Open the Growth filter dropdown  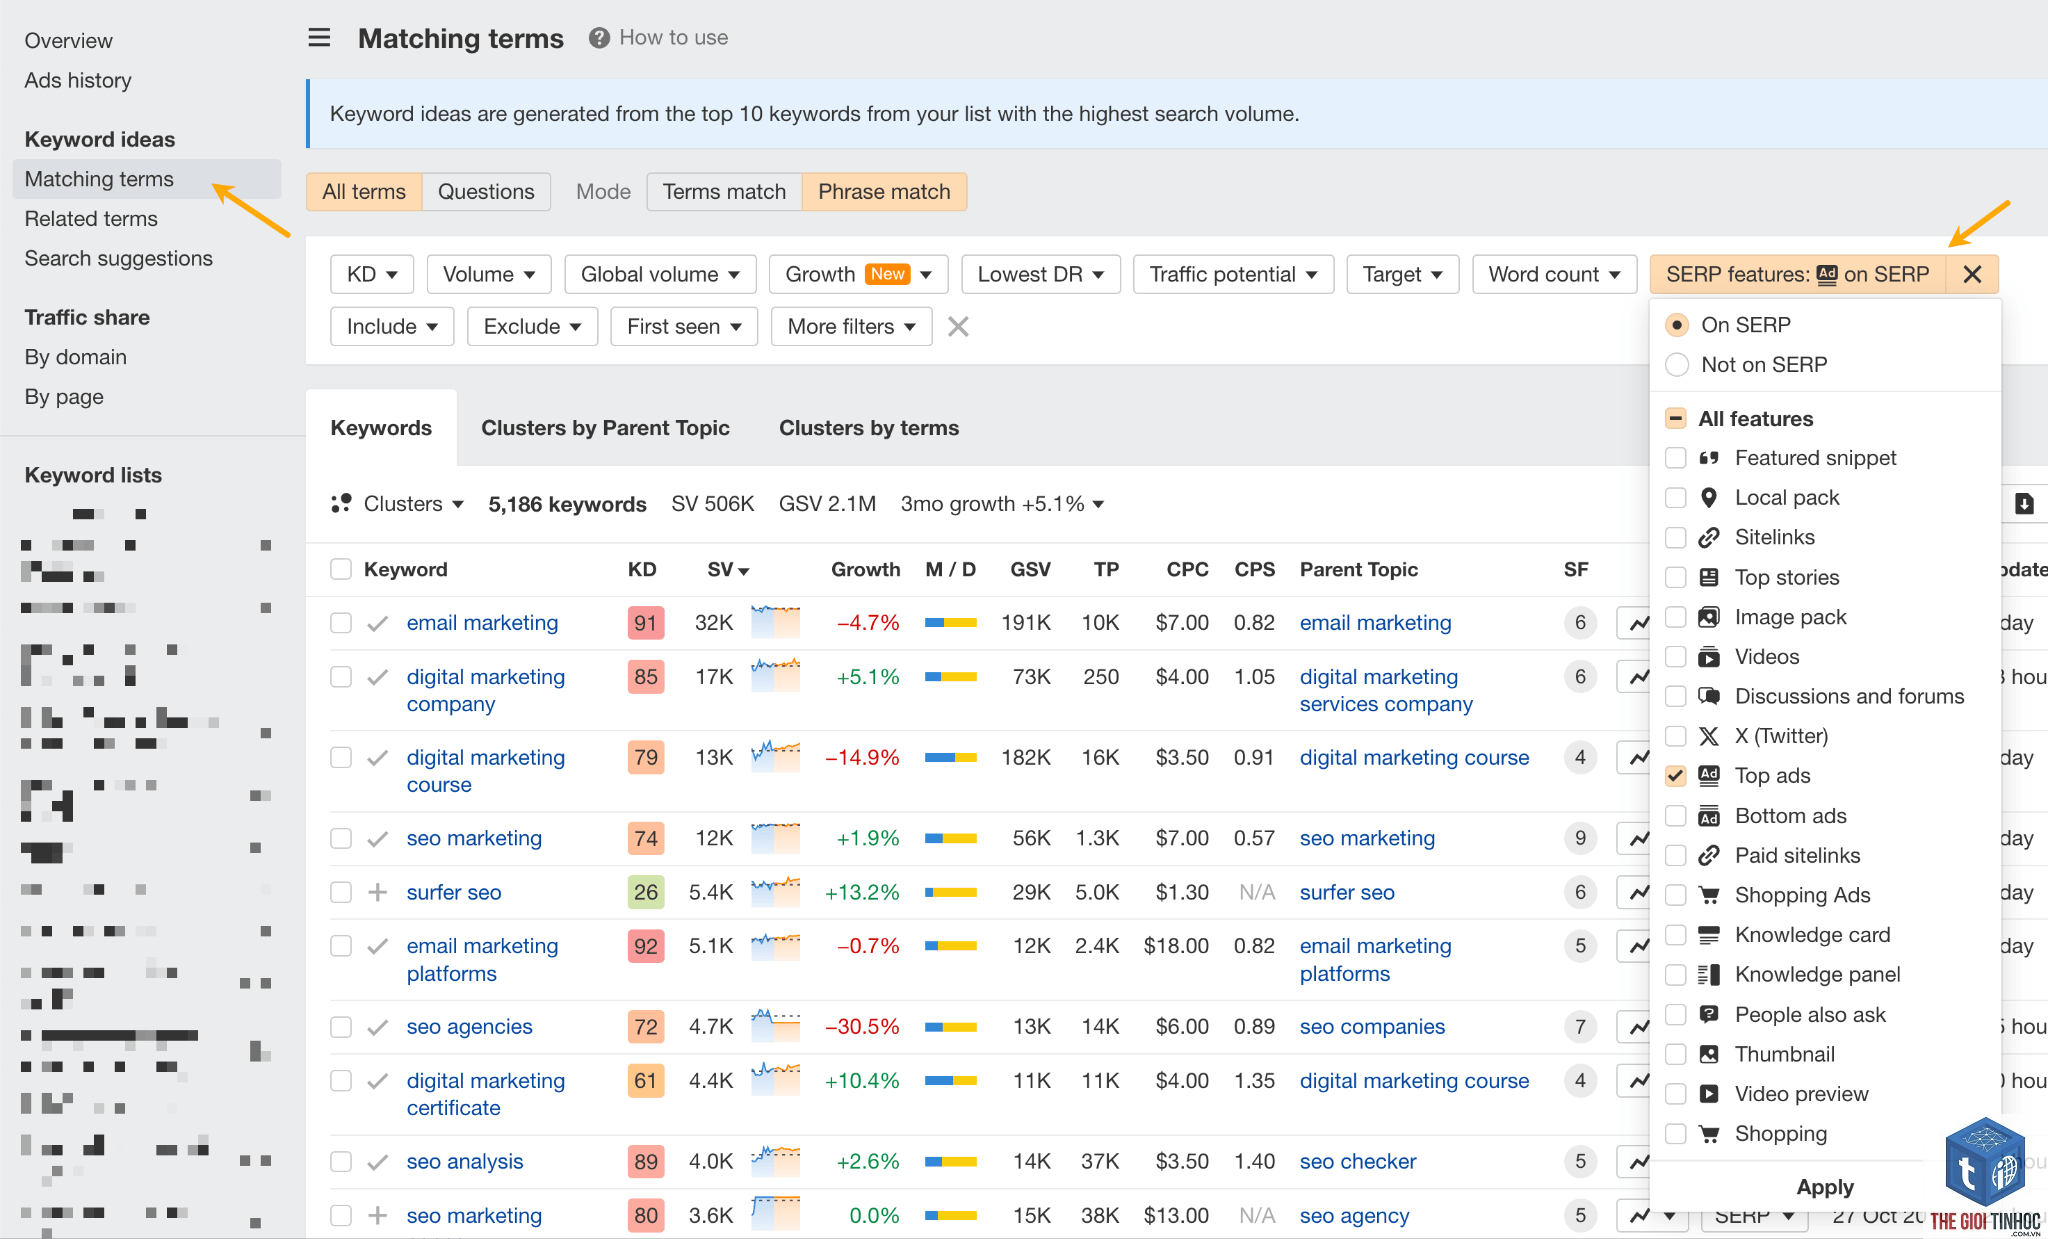point(858,274)
